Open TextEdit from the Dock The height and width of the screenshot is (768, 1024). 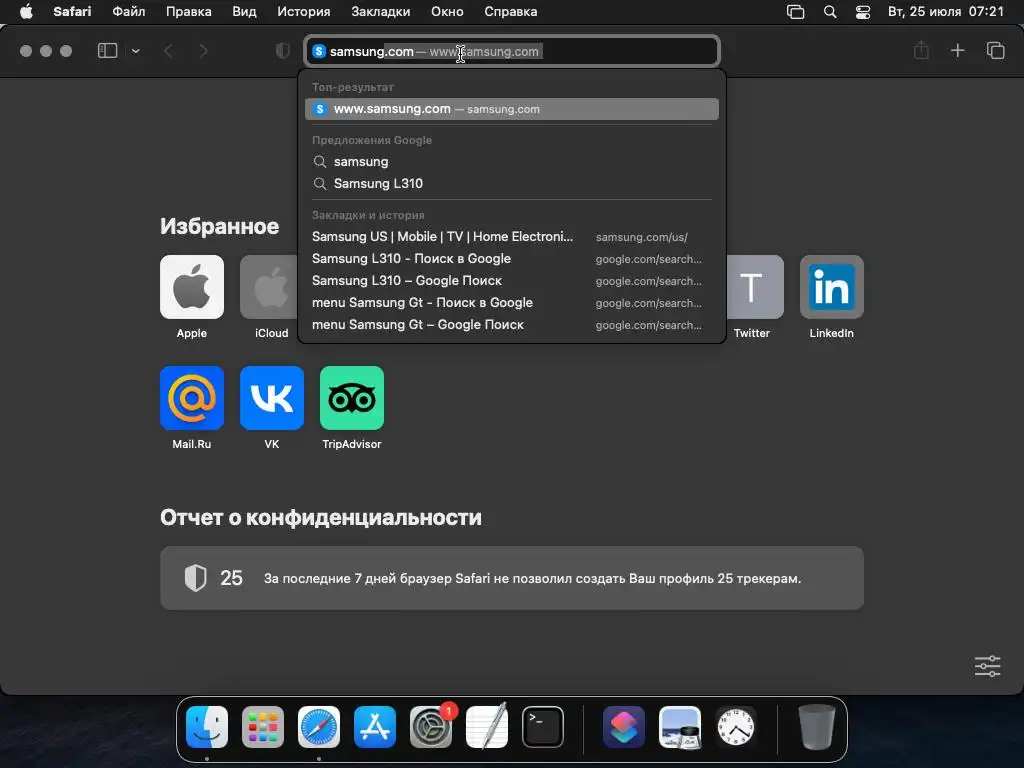coord(487,727)
